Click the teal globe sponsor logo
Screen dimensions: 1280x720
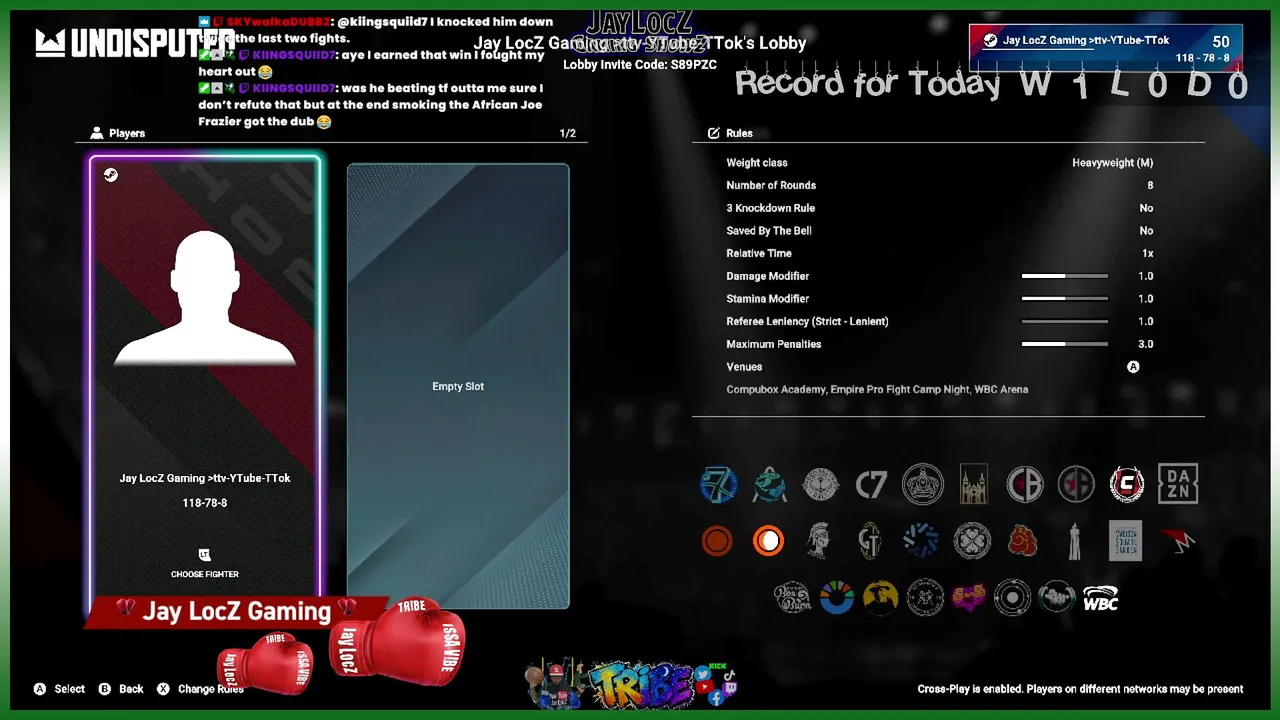(769, 485)
